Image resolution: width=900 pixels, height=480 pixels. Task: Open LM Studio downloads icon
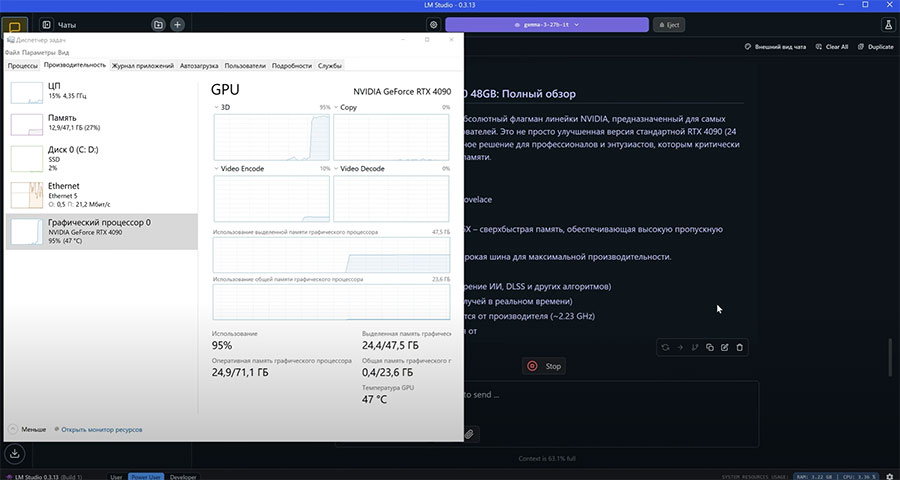[15, 453]
